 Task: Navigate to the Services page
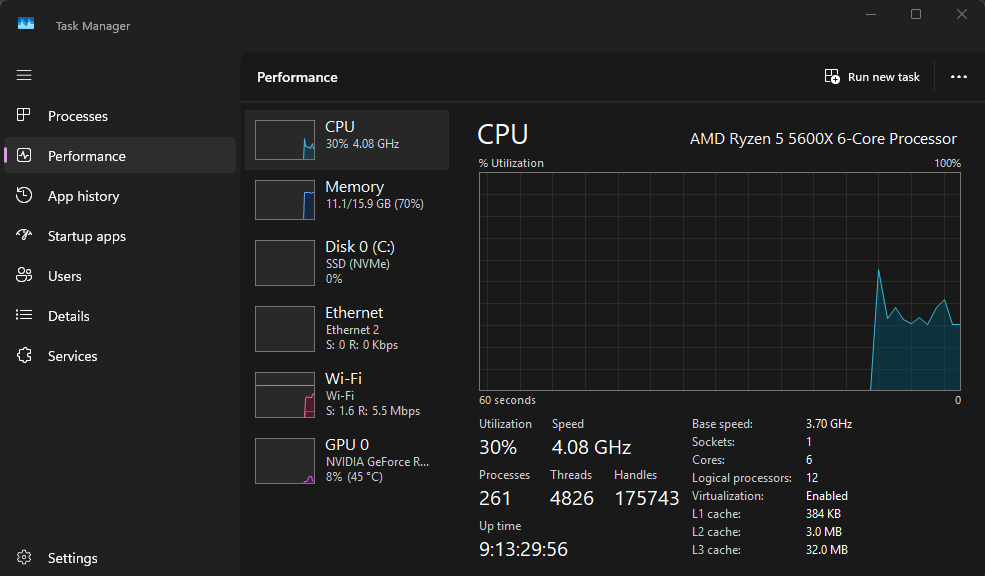(120, 356)
